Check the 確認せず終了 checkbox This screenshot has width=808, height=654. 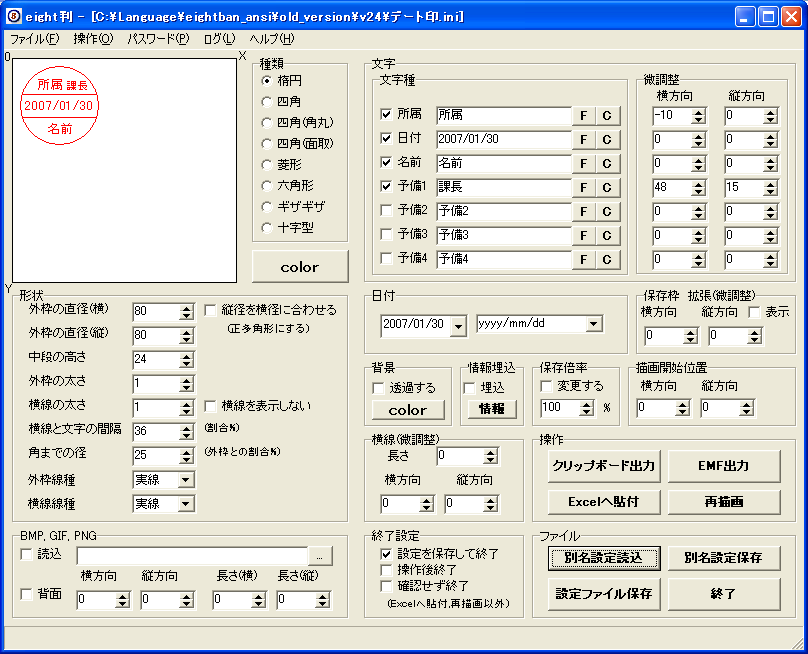[x=386, y=586]
